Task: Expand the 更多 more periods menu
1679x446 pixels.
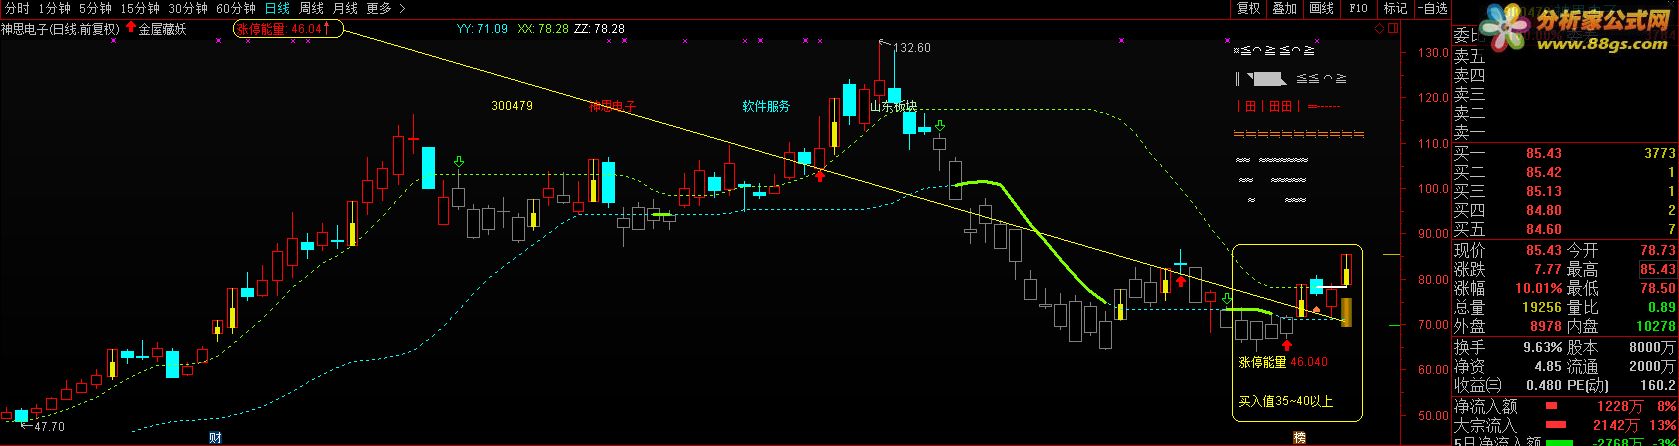Action: pos(386,8)
